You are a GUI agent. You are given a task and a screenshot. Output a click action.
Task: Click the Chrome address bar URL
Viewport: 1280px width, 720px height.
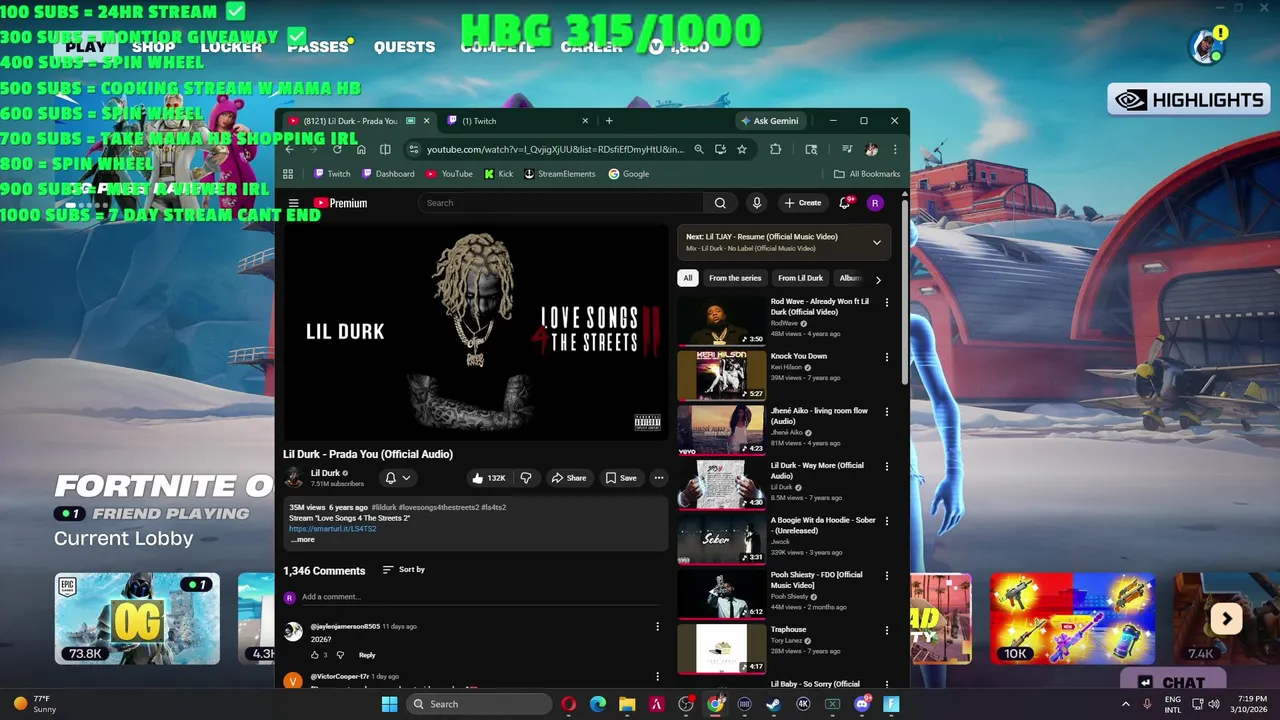tap(555, 149)
